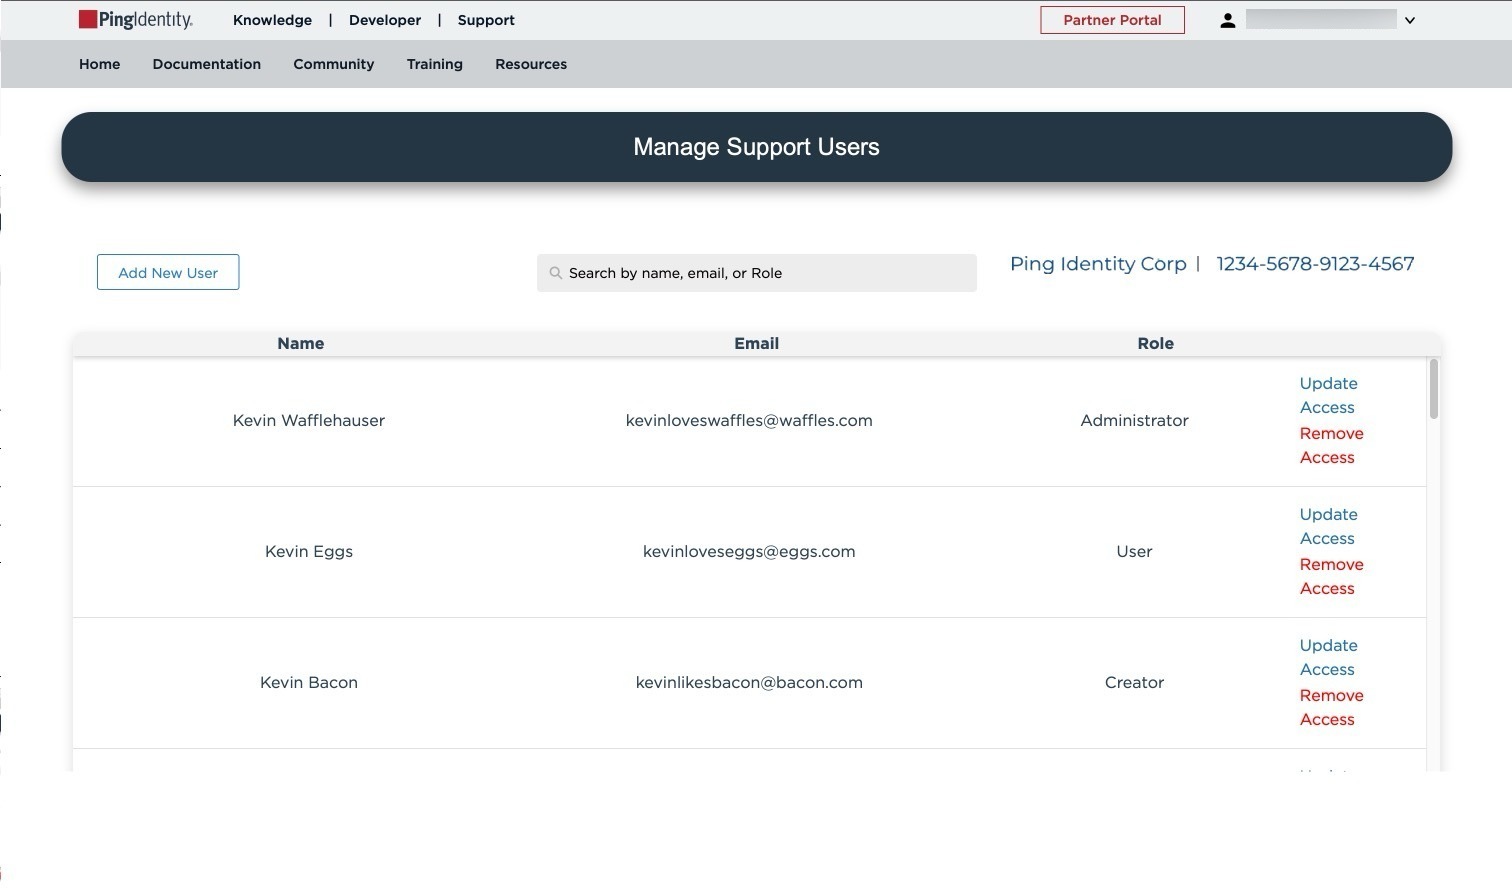
Task: Click the Administrator role cell
Action: (x=1134, y=420)
